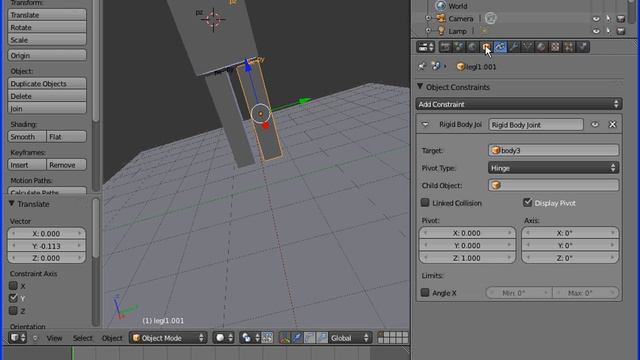Click the Vector Y -0.113 field
This screenshot has height=360, width=640.
[x=47, y=246]
